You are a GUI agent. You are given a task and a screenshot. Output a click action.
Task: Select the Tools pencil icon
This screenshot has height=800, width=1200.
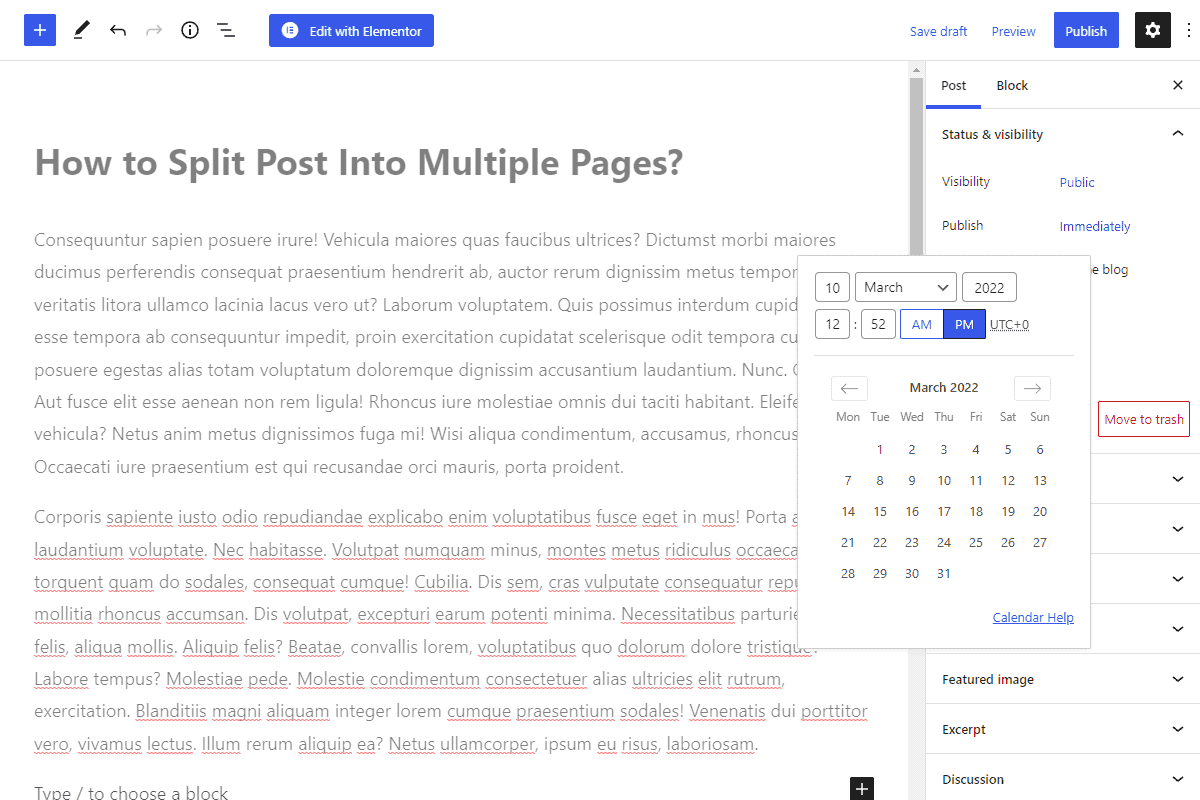[81, 30]
